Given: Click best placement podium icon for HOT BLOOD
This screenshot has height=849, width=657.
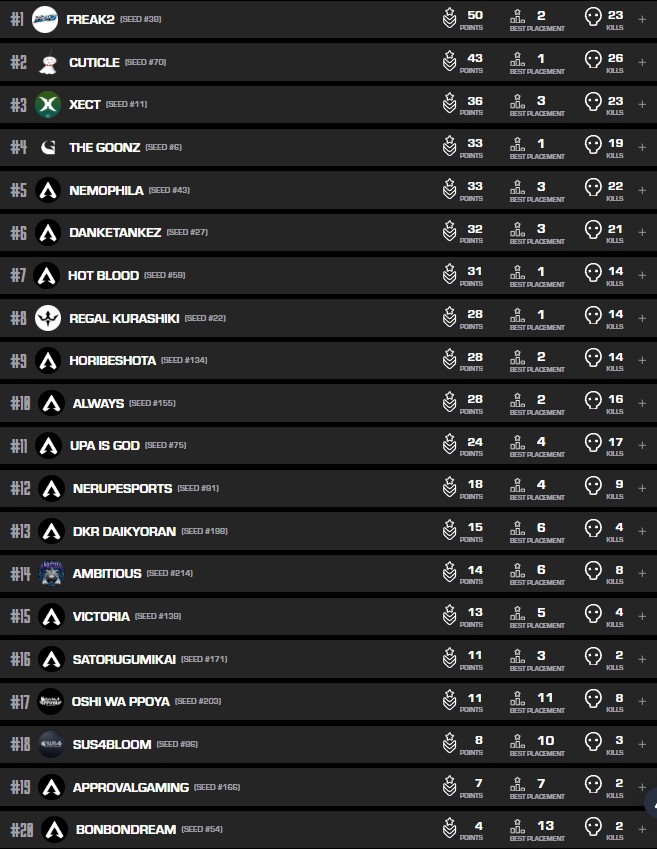Looking at the screenshot, I should 517,274.
